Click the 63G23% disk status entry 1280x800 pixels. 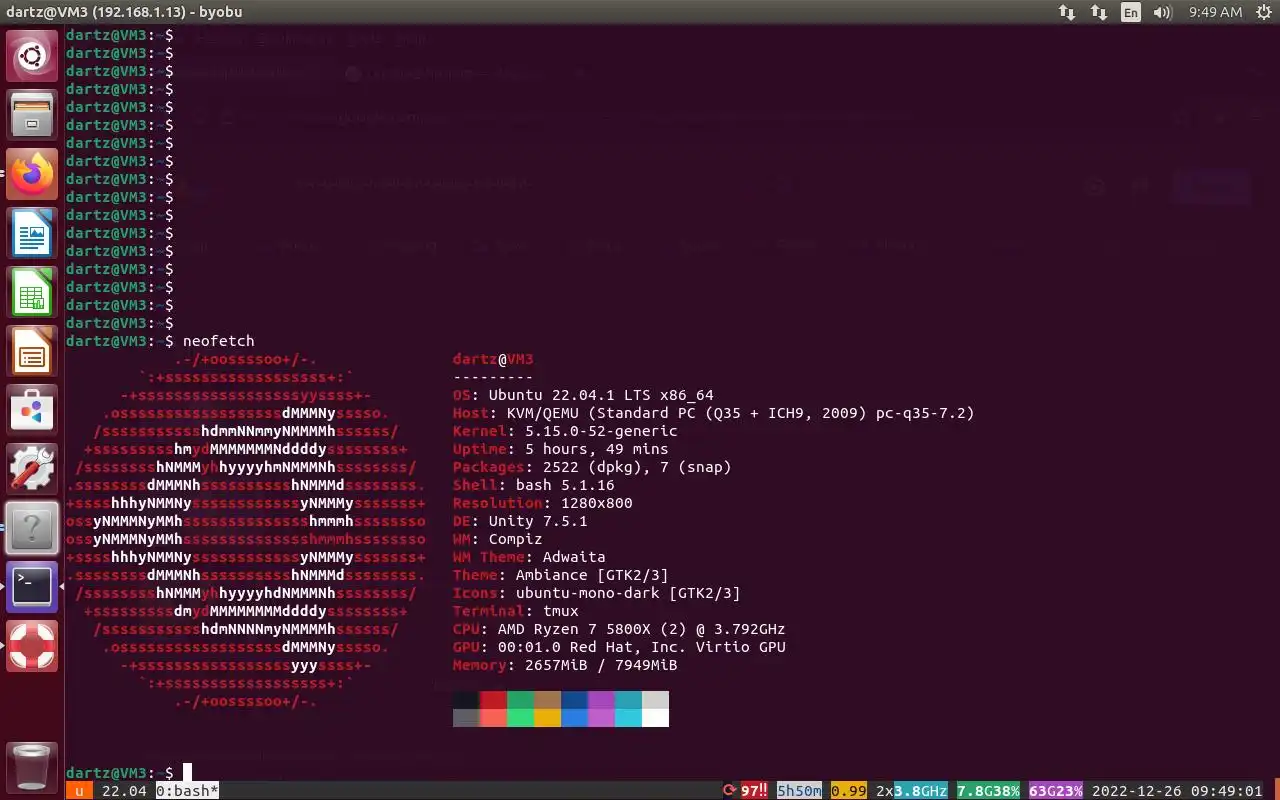coord(1056,791)
